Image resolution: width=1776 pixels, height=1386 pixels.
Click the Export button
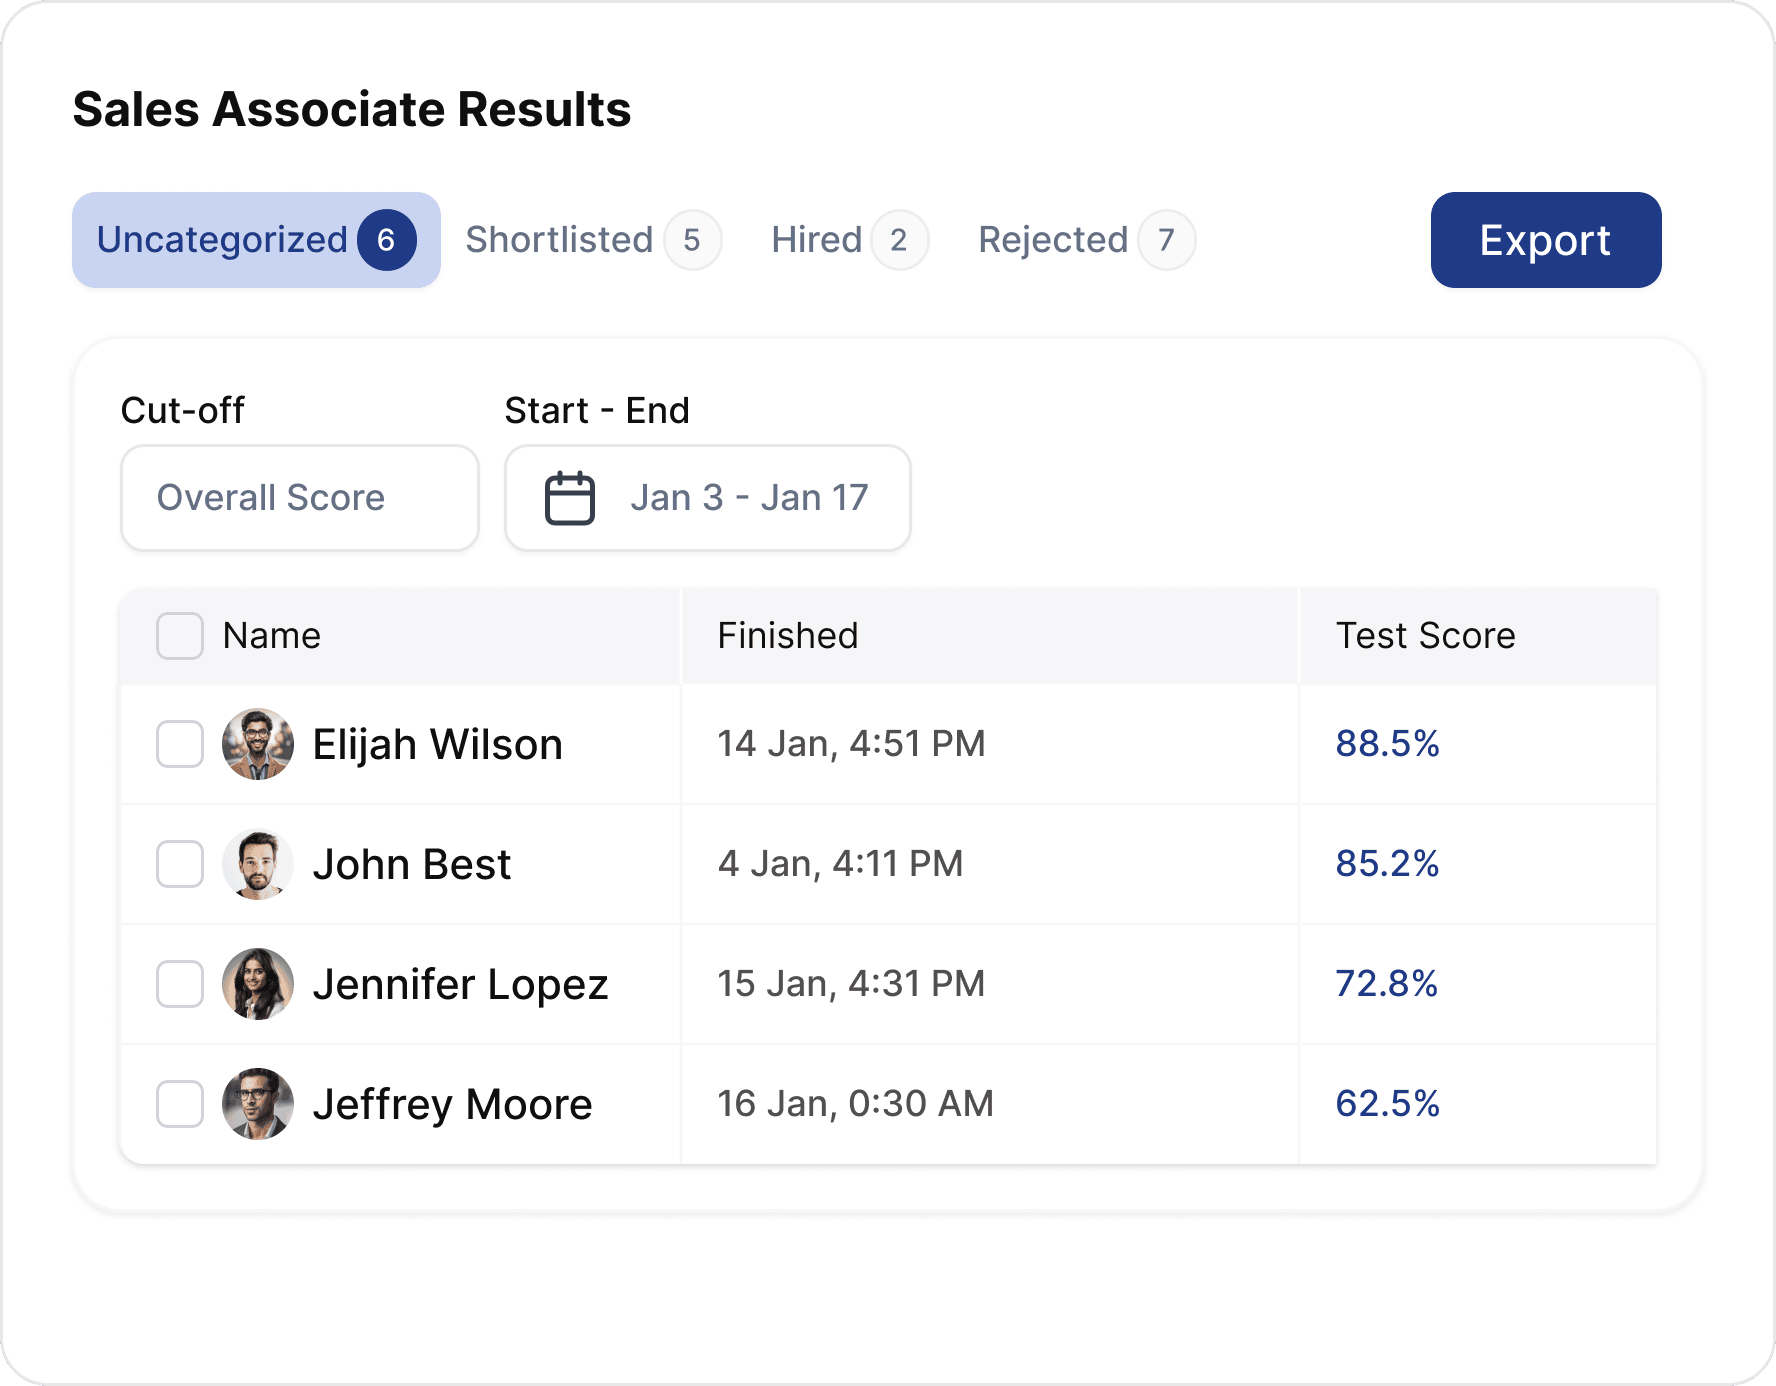(x=1545, y=239)
